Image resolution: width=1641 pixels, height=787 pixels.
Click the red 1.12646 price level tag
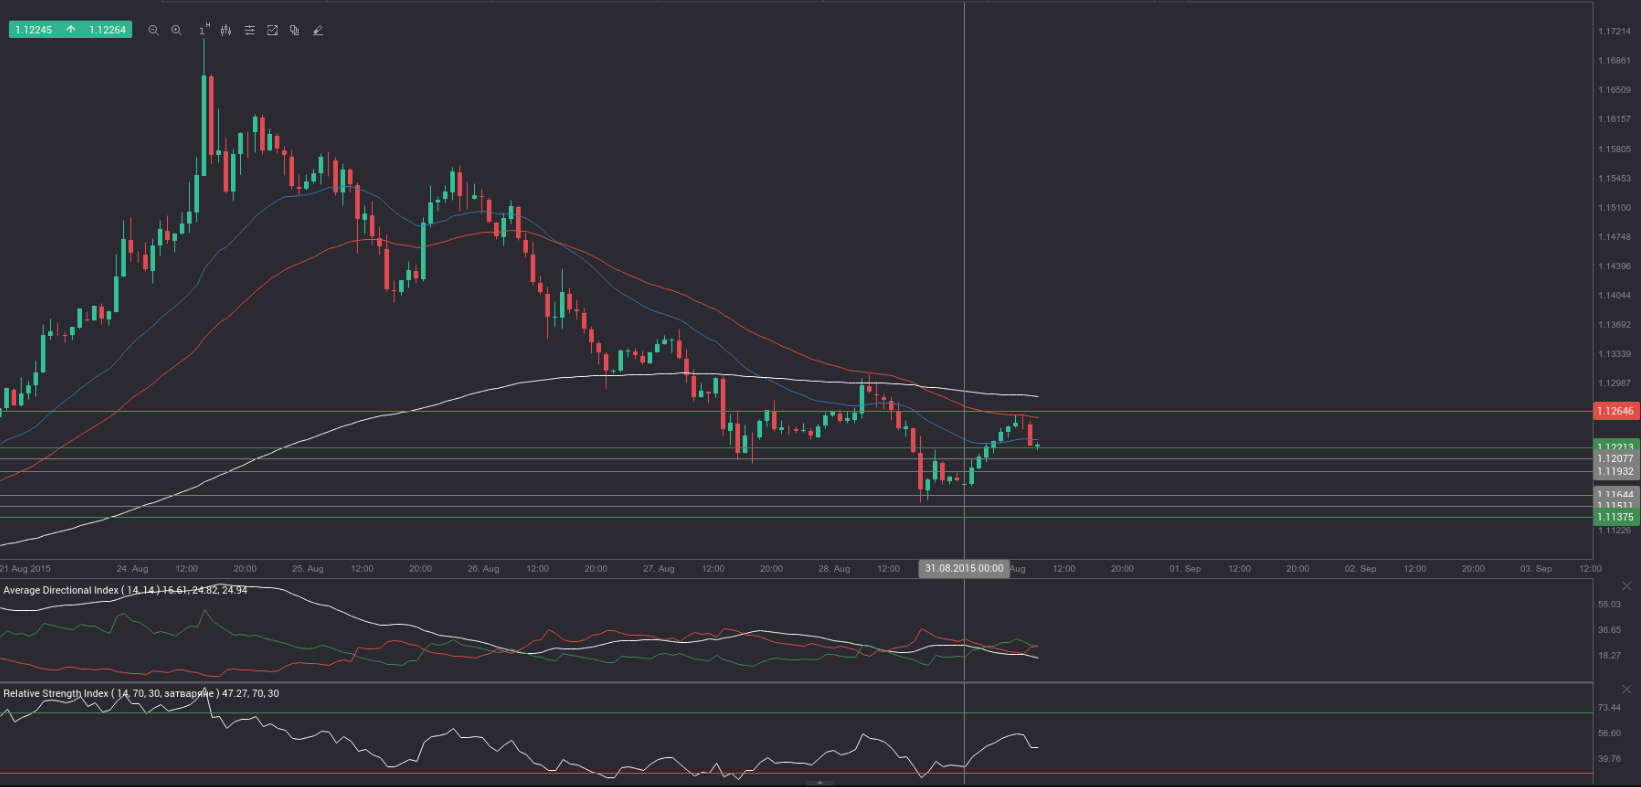tap(1614, 411)
